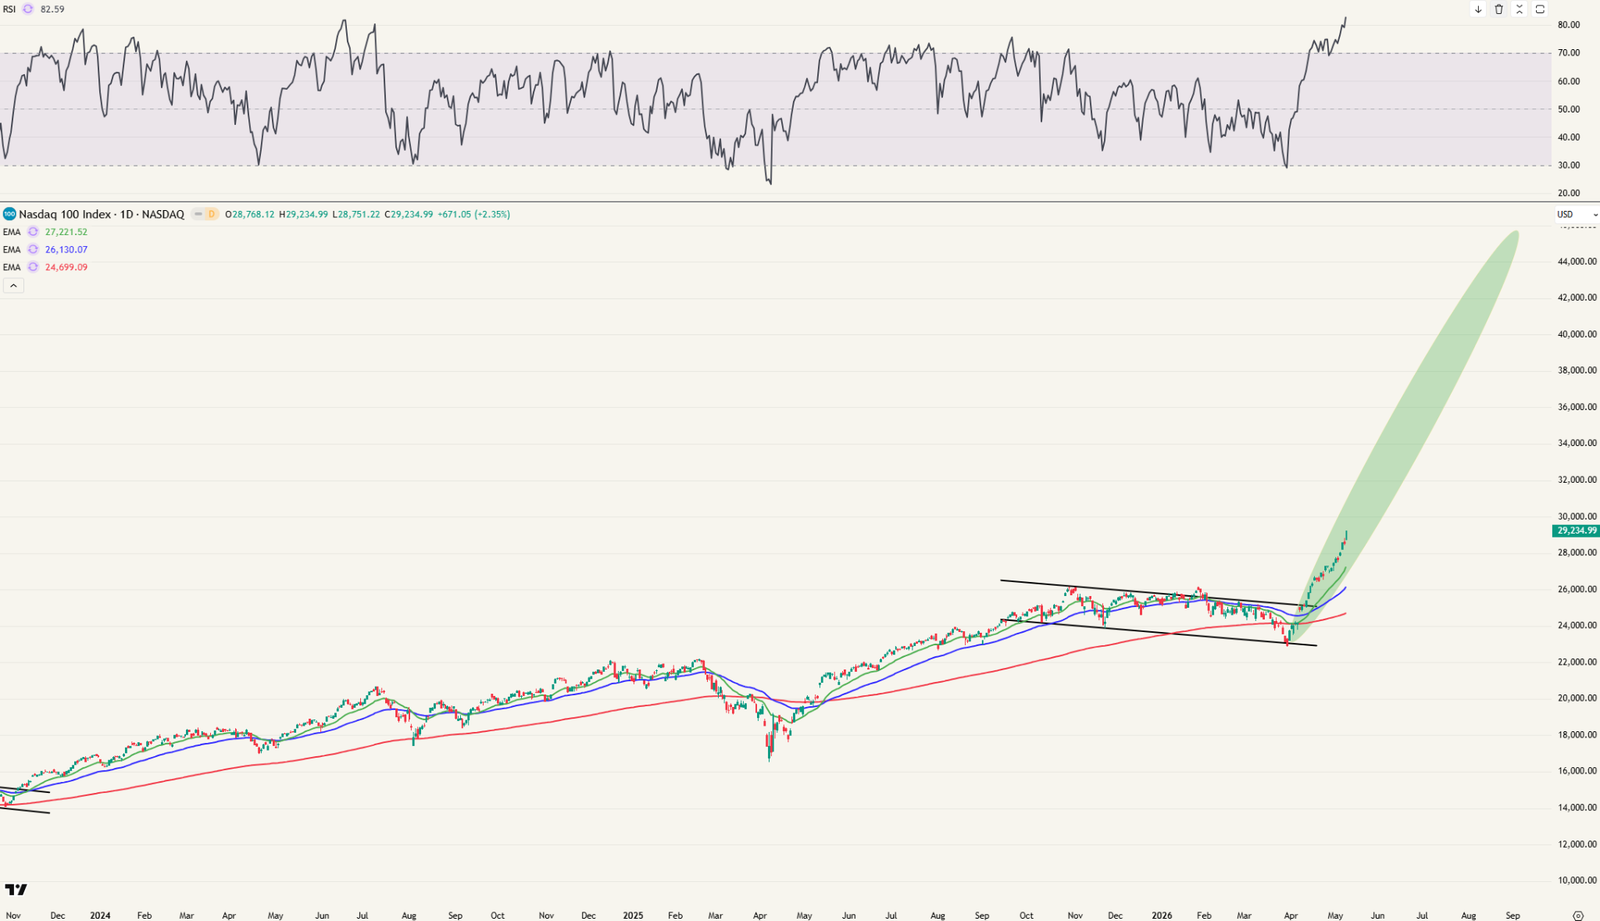Click the close value C29,234.99
Image resolution: width=1600 pixels, height=921 pixels.
pos(409,214)
